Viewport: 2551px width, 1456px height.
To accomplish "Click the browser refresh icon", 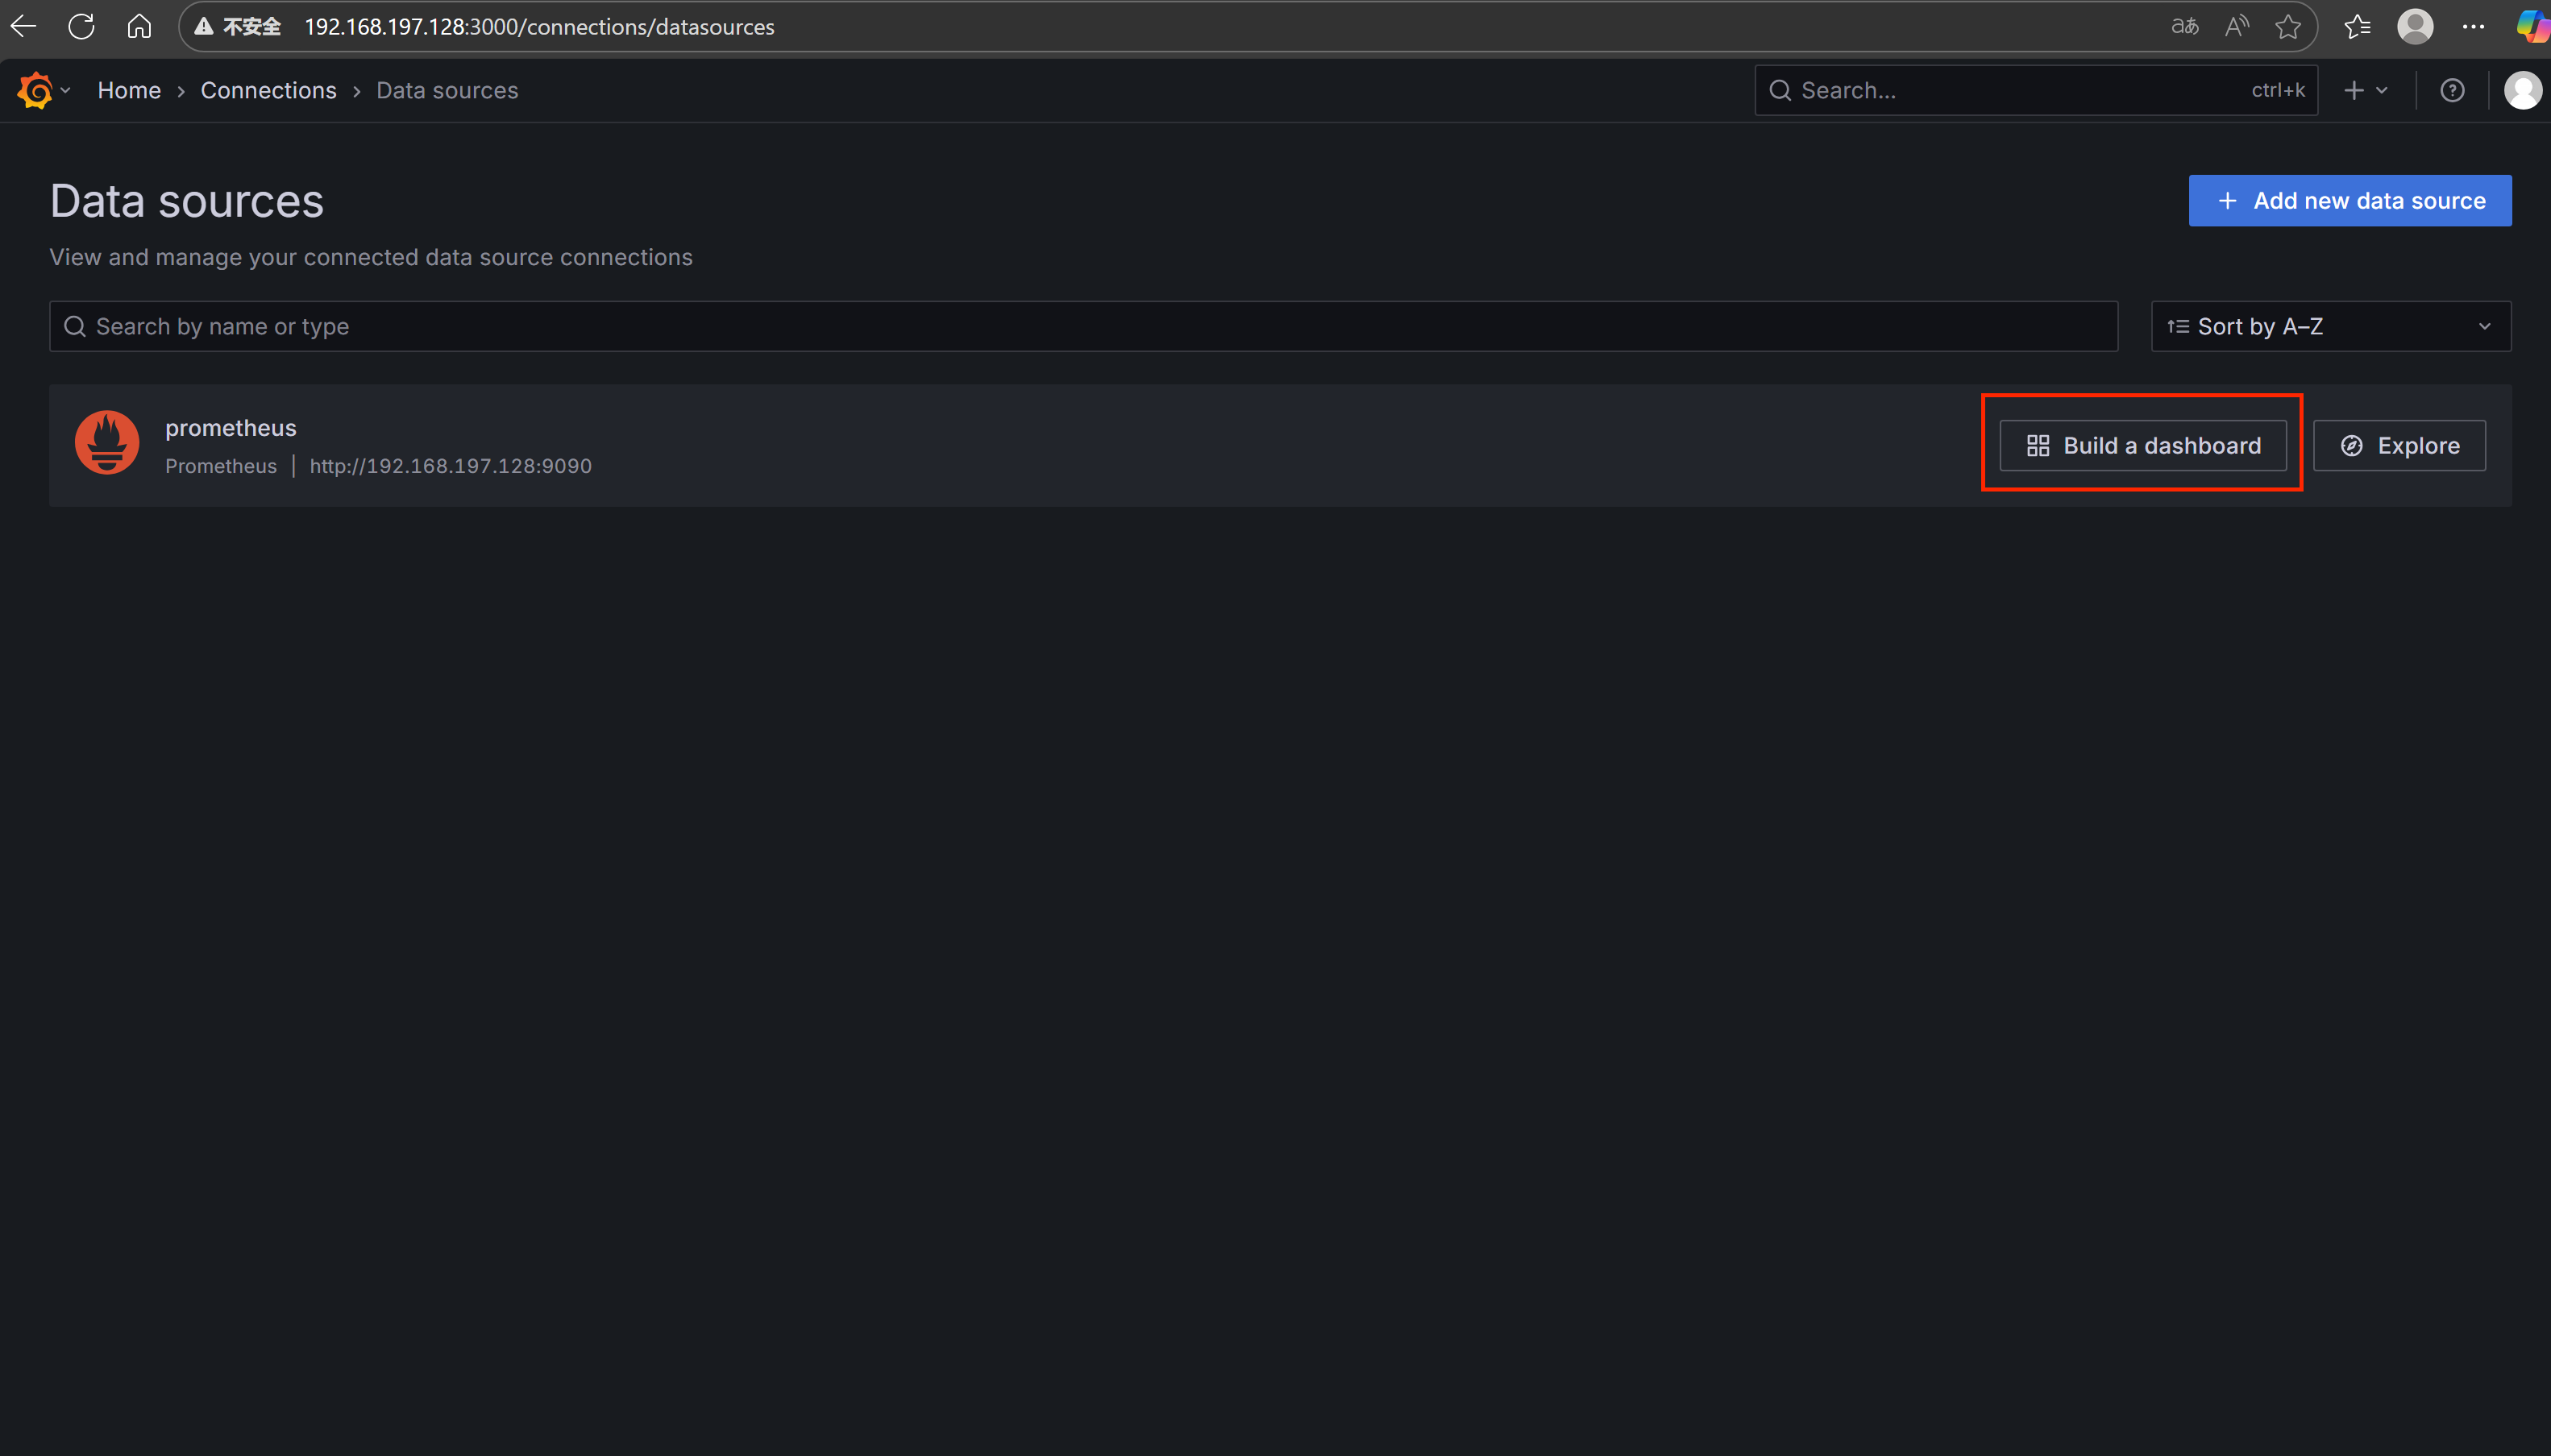I will 81,27.
